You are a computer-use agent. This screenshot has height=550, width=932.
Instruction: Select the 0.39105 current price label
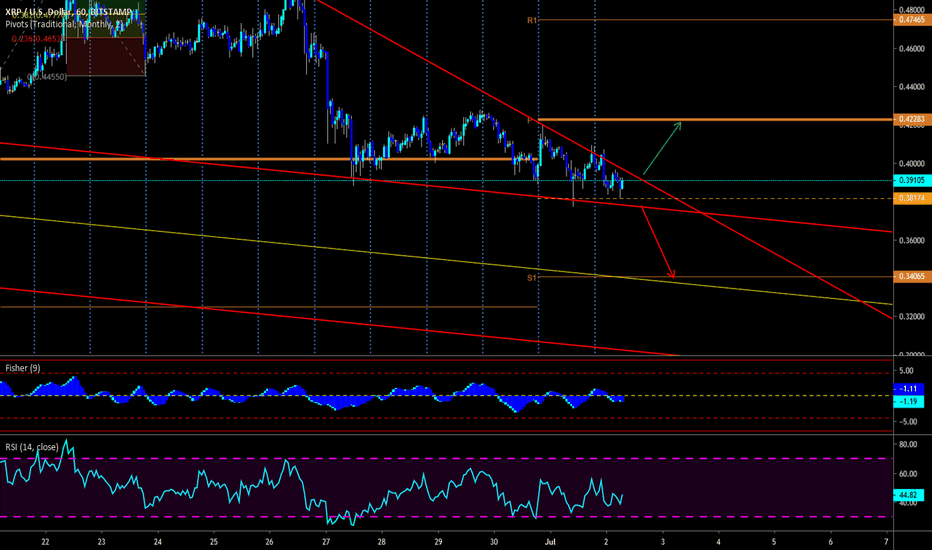[x=912, y=180]
